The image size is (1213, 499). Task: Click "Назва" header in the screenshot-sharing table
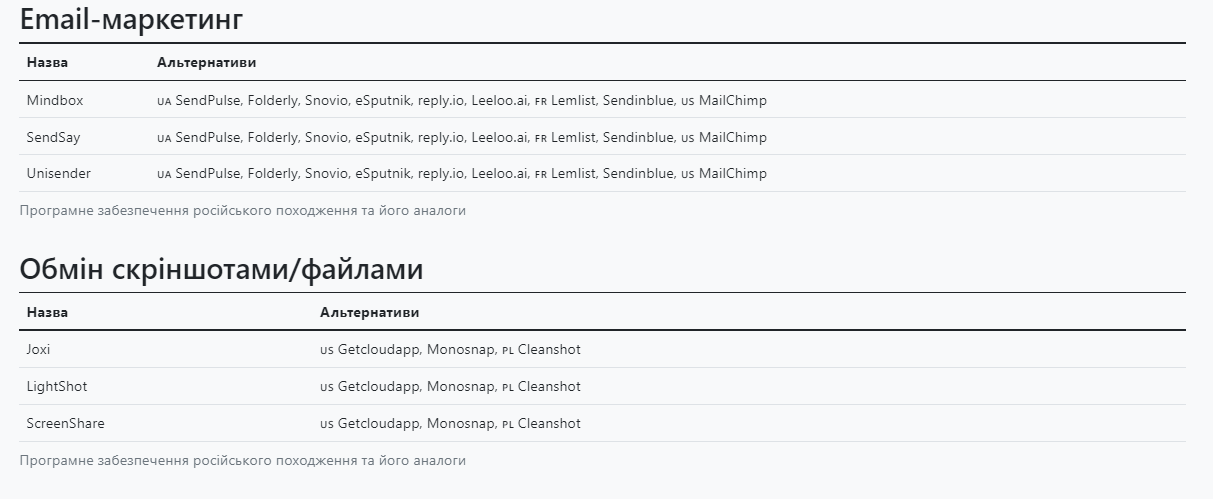(x=47, y=312)
